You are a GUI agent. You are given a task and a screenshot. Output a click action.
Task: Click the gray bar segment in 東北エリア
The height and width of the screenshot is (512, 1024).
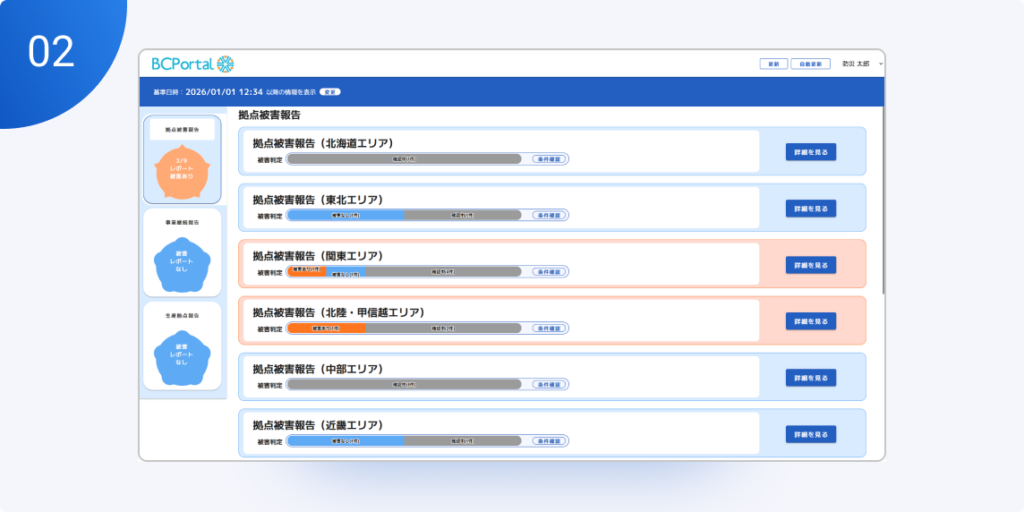pyautogui.click(x=463, y=215)
